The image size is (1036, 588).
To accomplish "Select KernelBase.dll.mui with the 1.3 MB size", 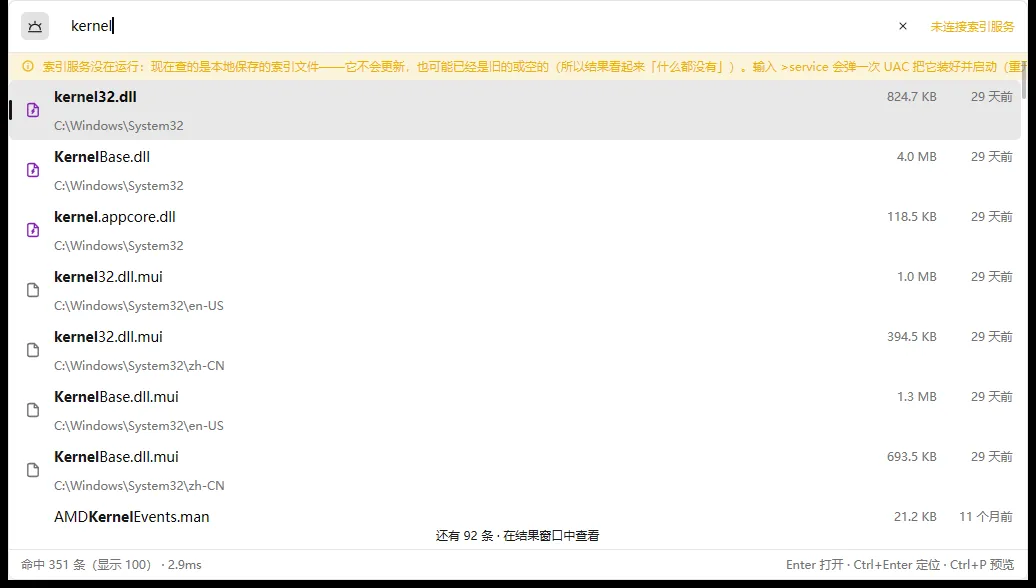I will 515,411.
